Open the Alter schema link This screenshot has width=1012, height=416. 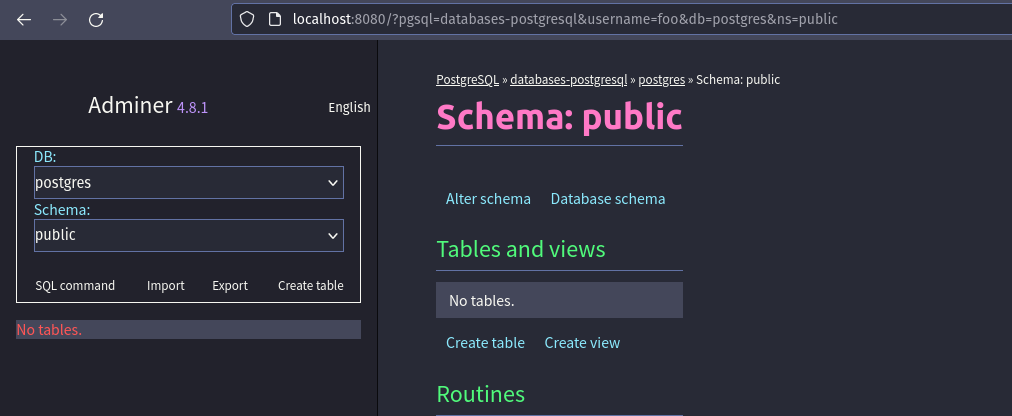point(488,199)
